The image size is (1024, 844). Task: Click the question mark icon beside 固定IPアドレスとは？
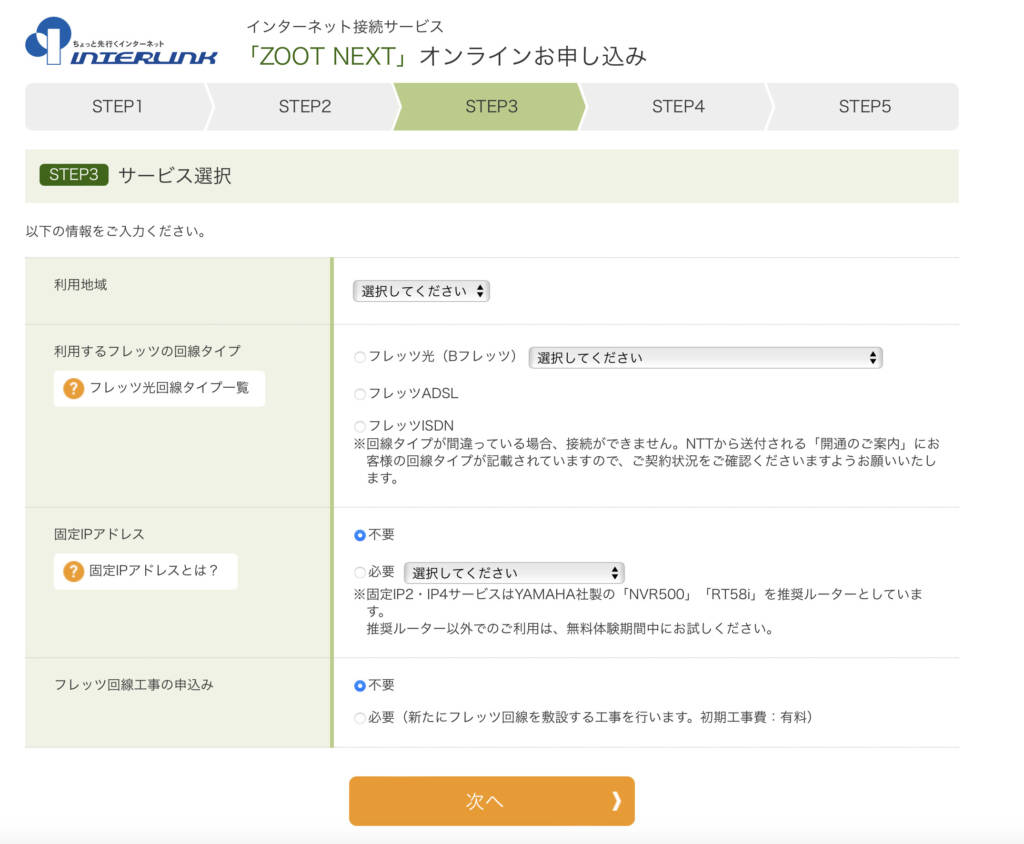click(74, 572)
